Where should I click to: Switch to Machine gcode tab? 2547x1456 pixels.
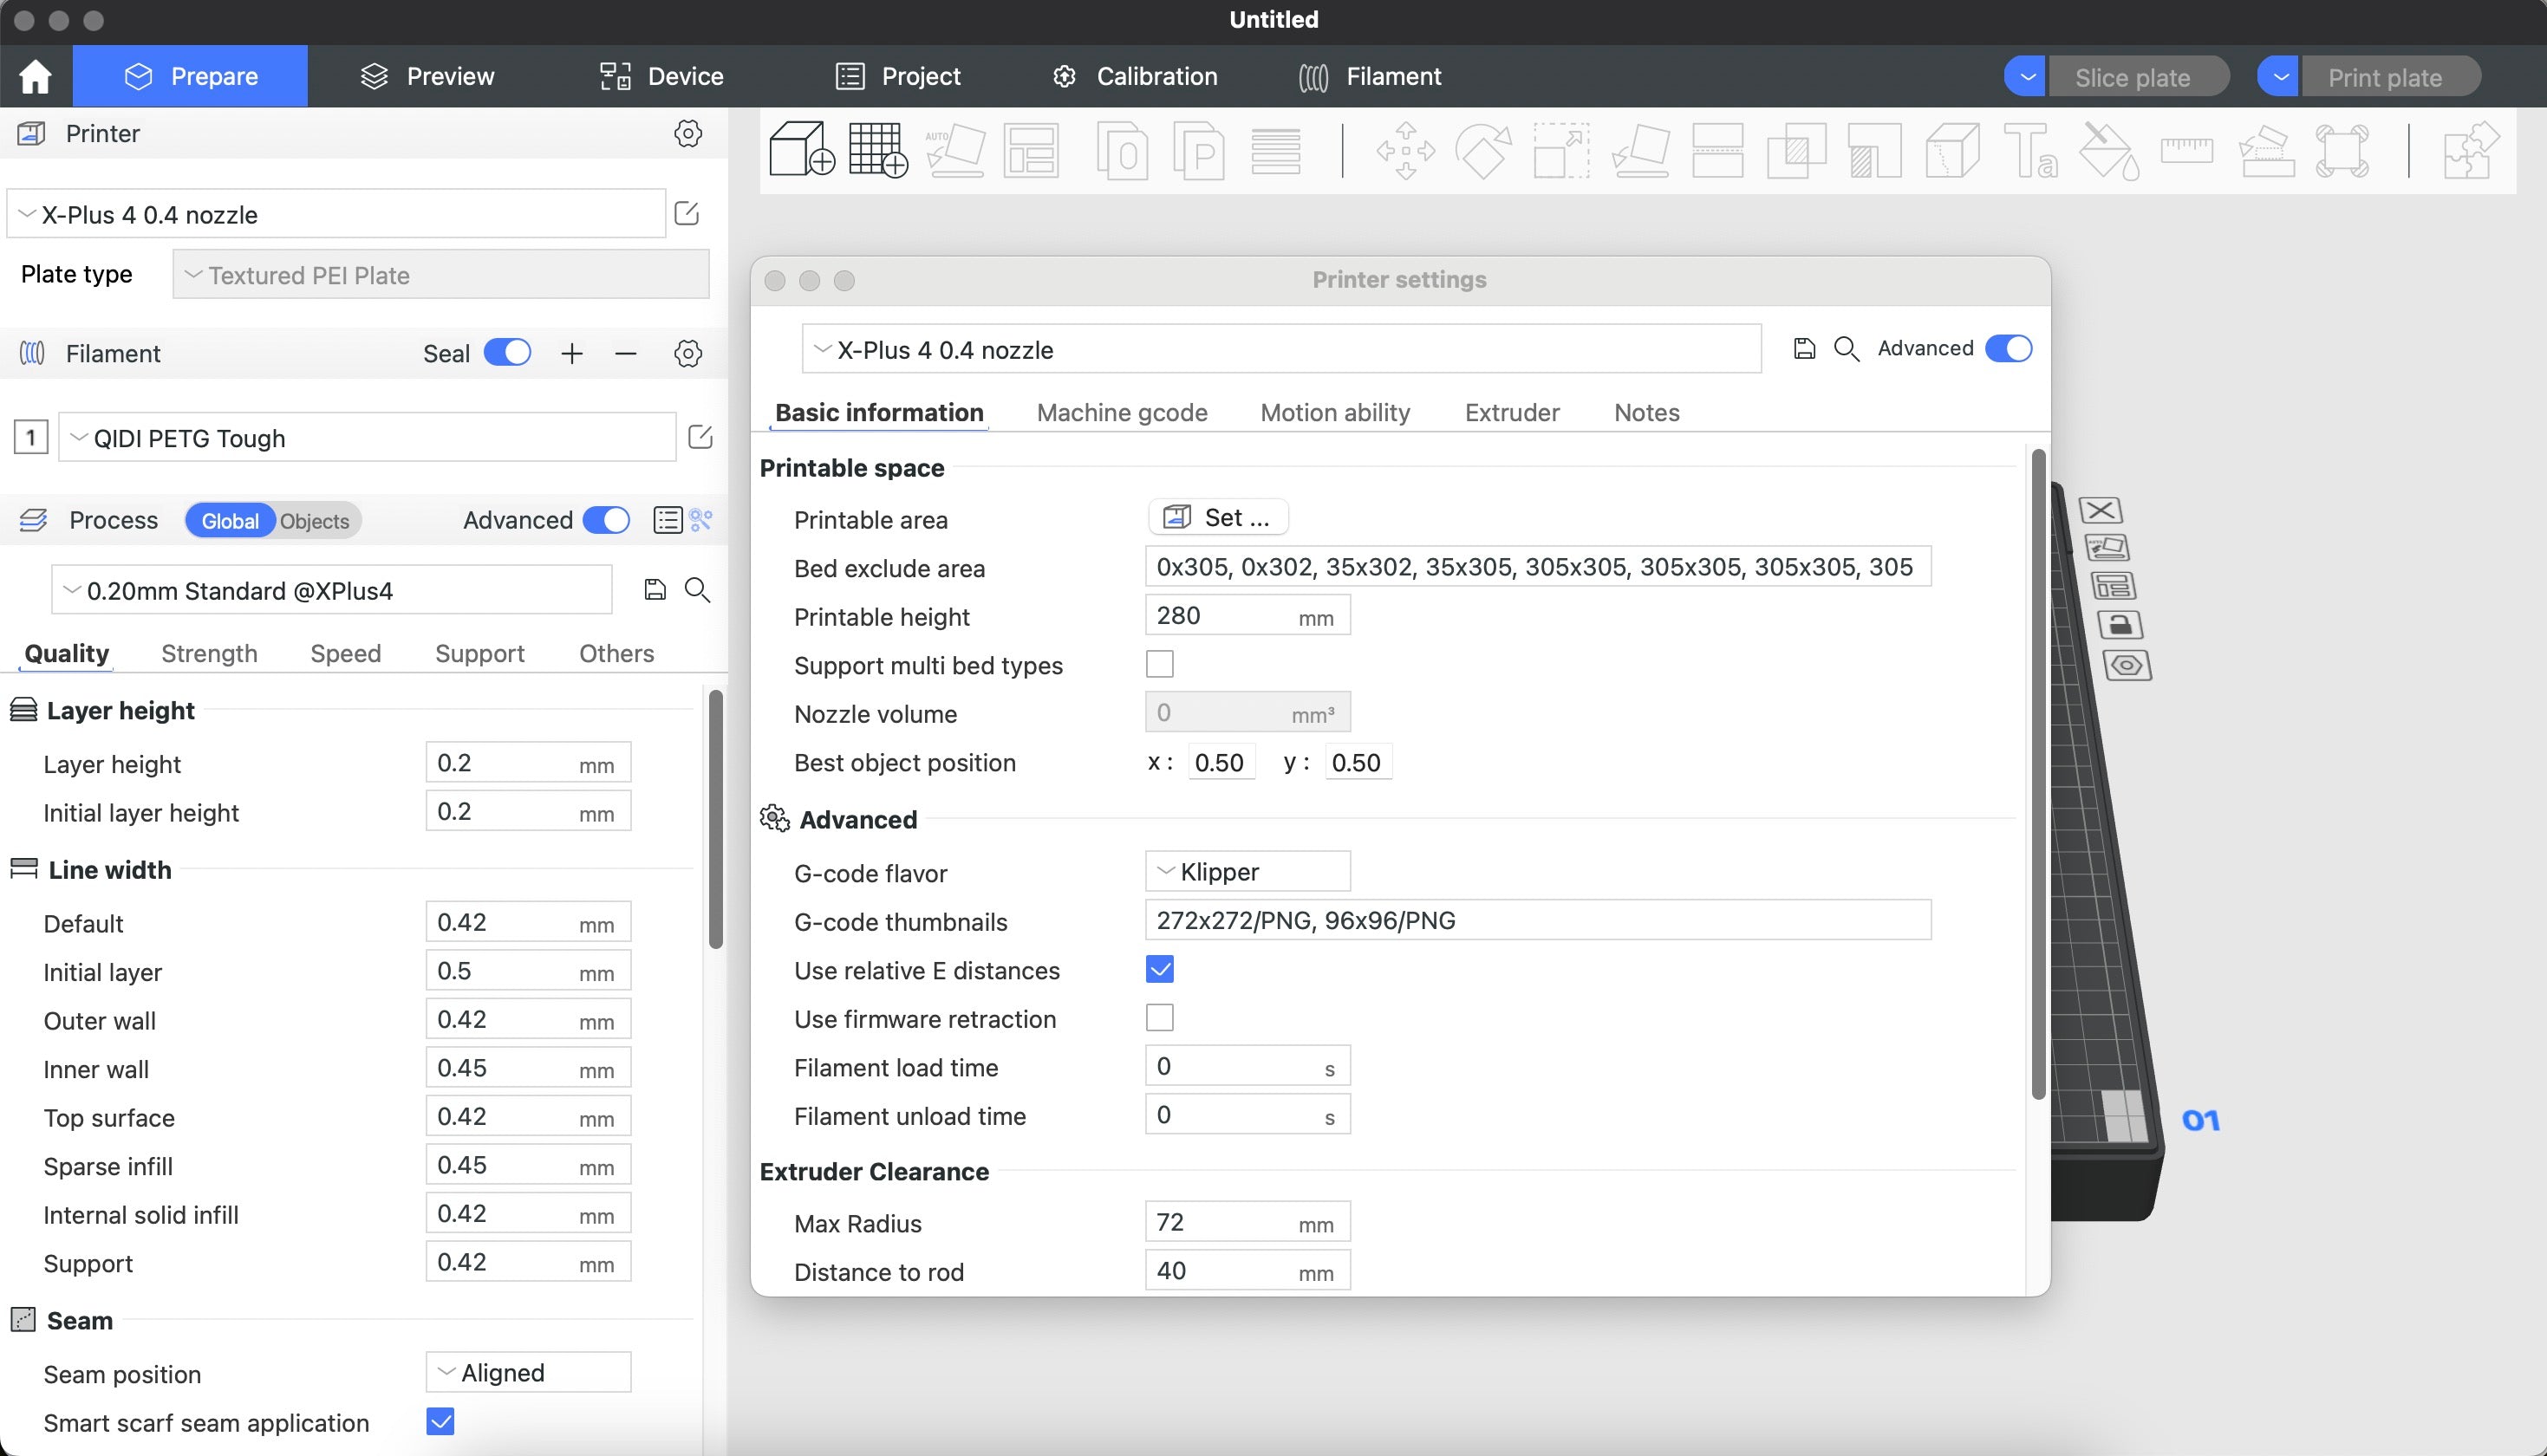[x=1121, y=412]
